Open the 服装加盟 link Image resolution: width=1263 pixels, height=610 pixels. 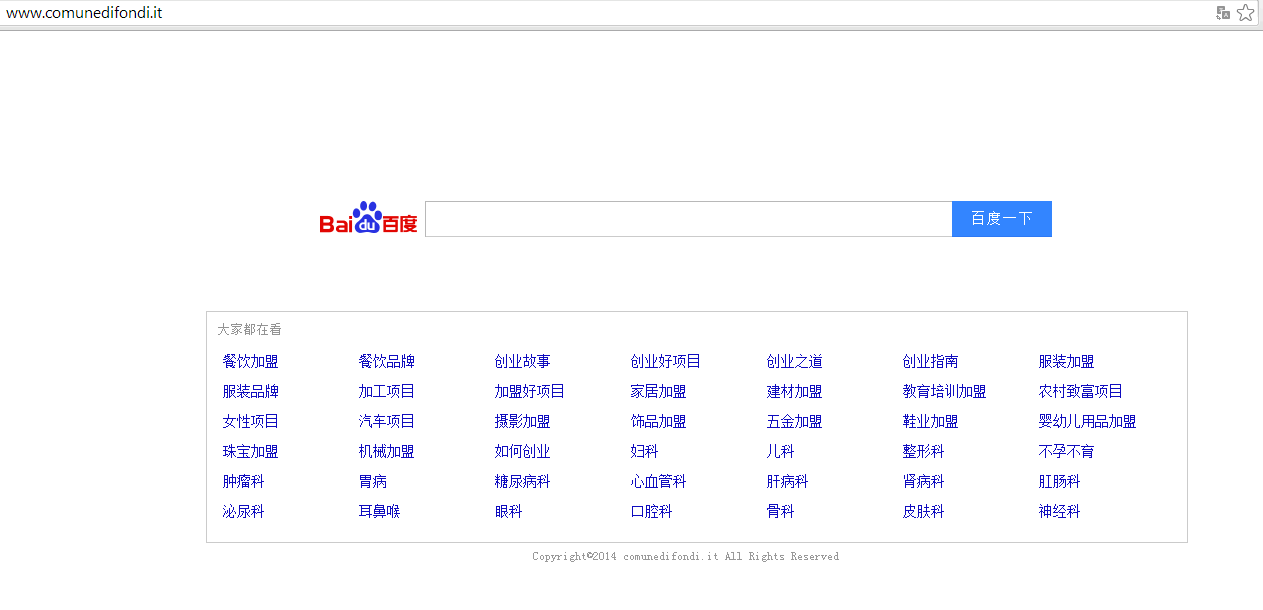1067,362
